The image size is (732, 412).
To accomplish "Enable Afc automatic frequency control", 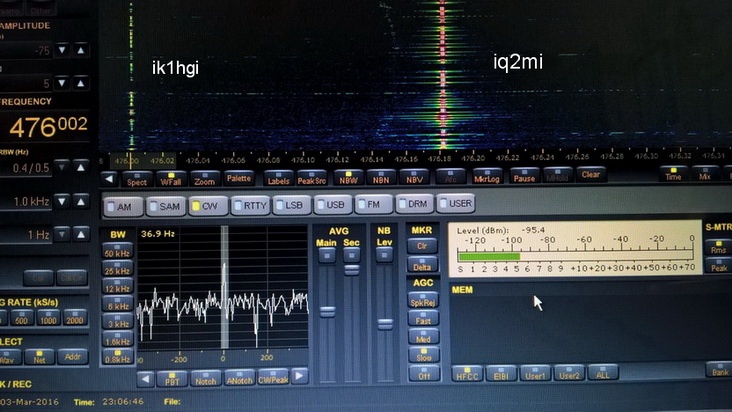I will click(450, 176).
